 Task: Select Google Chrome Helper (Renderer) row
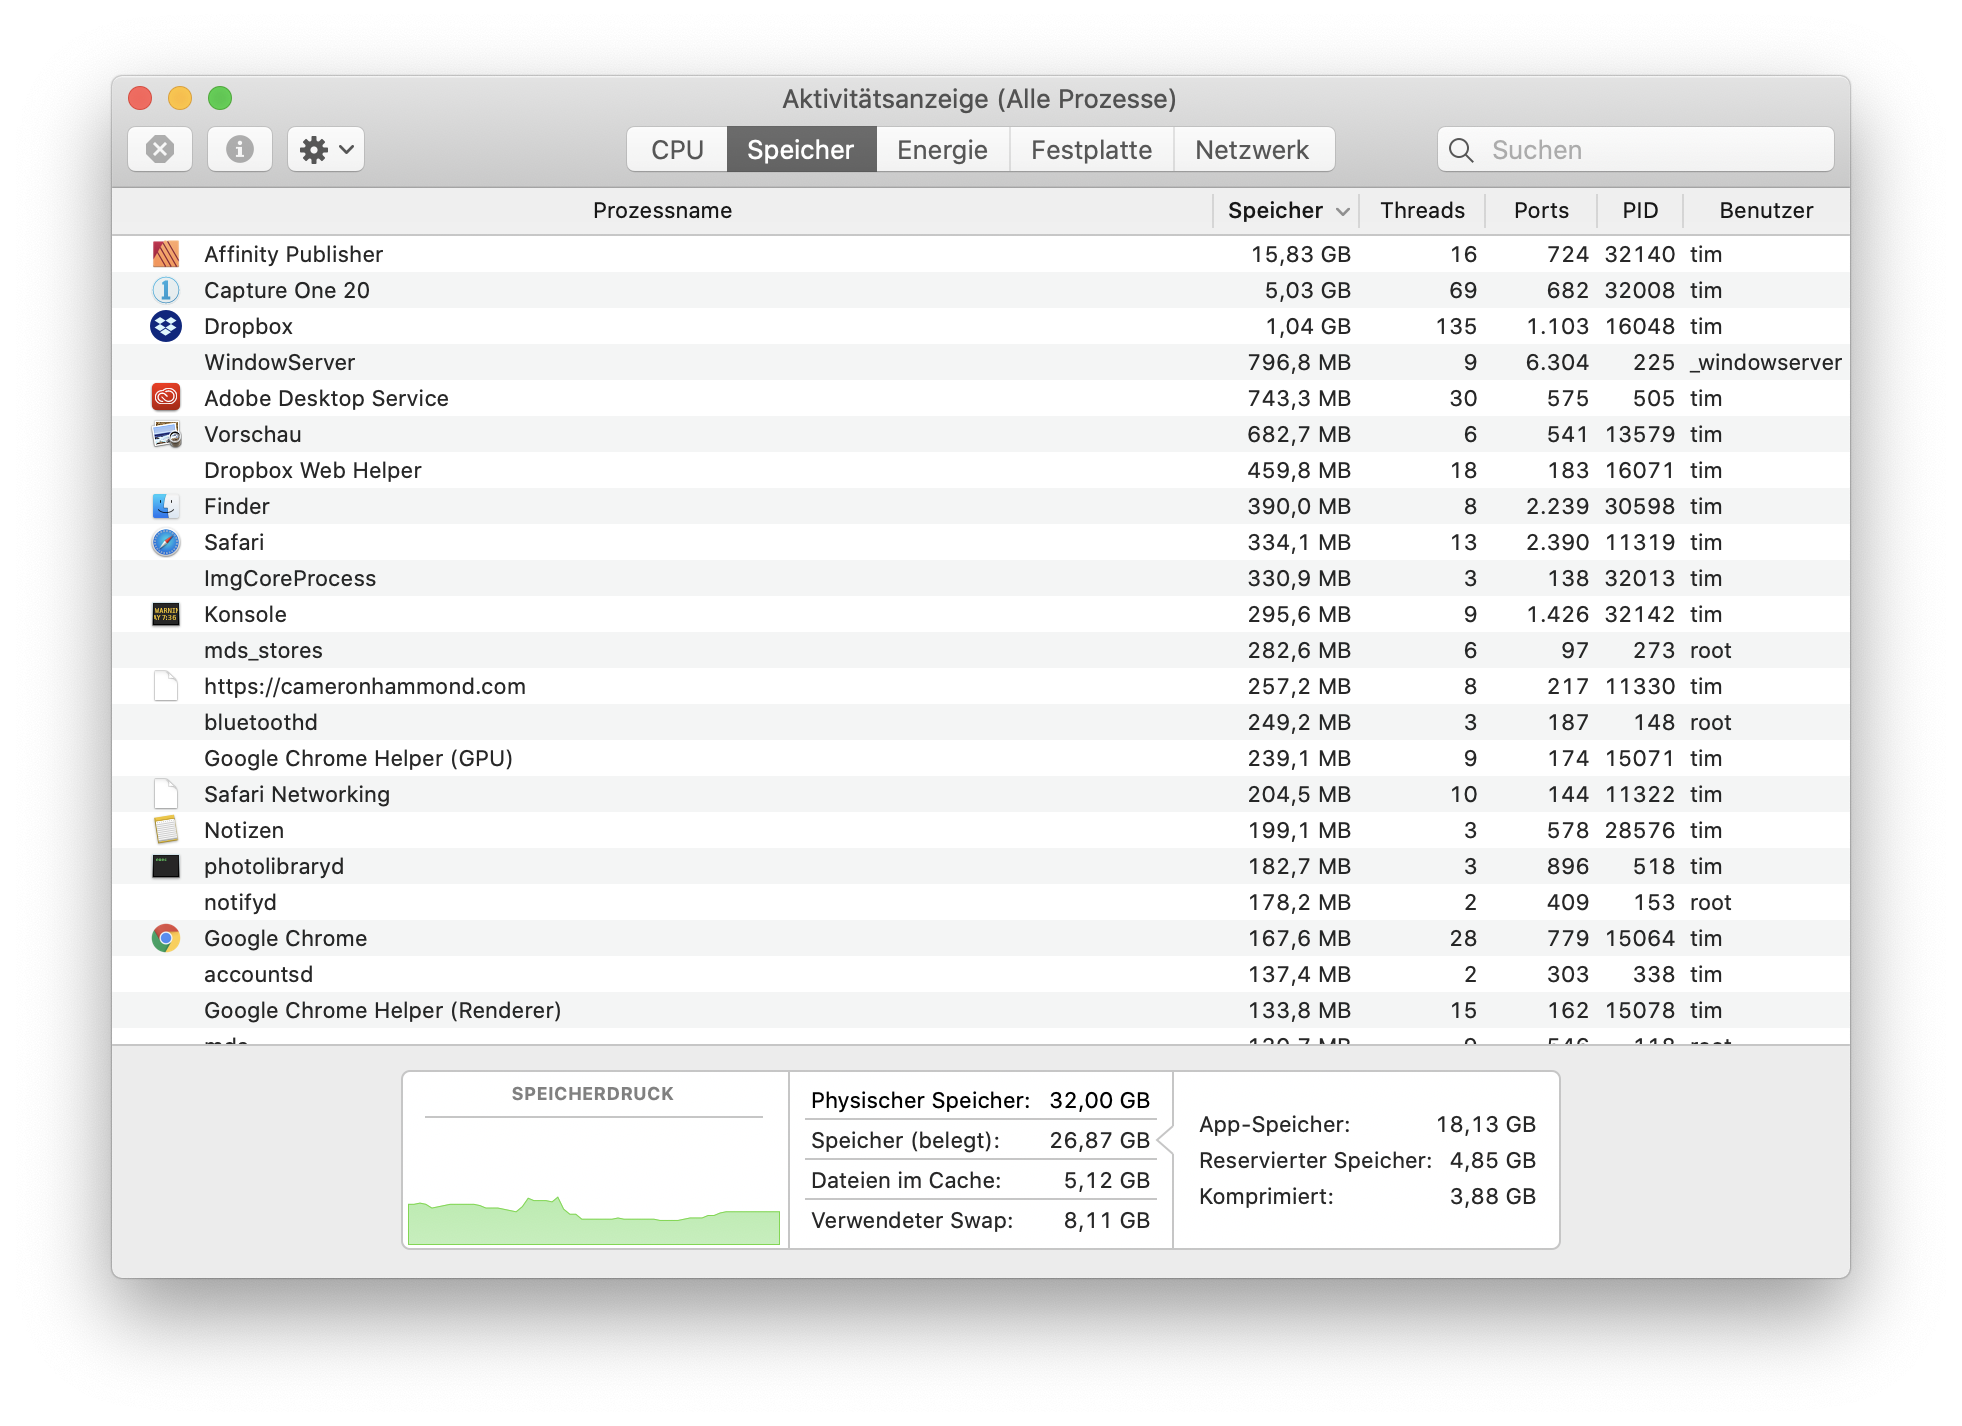981,1010
